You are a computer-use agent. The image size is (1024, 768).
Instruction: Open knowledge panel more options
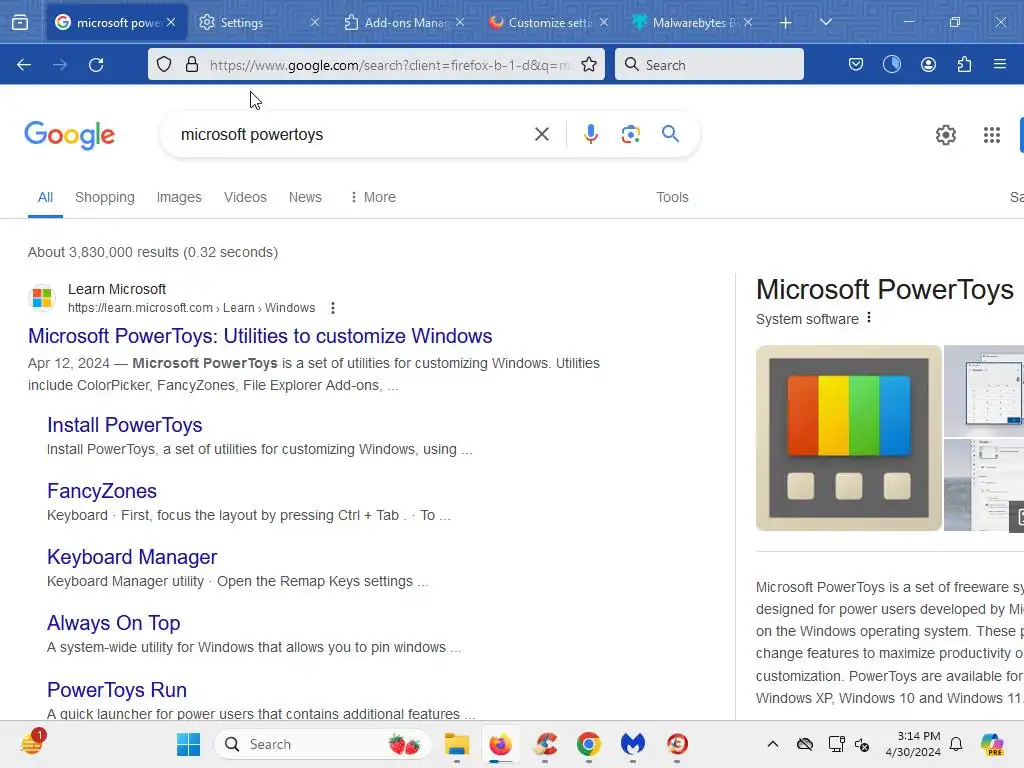869,318
